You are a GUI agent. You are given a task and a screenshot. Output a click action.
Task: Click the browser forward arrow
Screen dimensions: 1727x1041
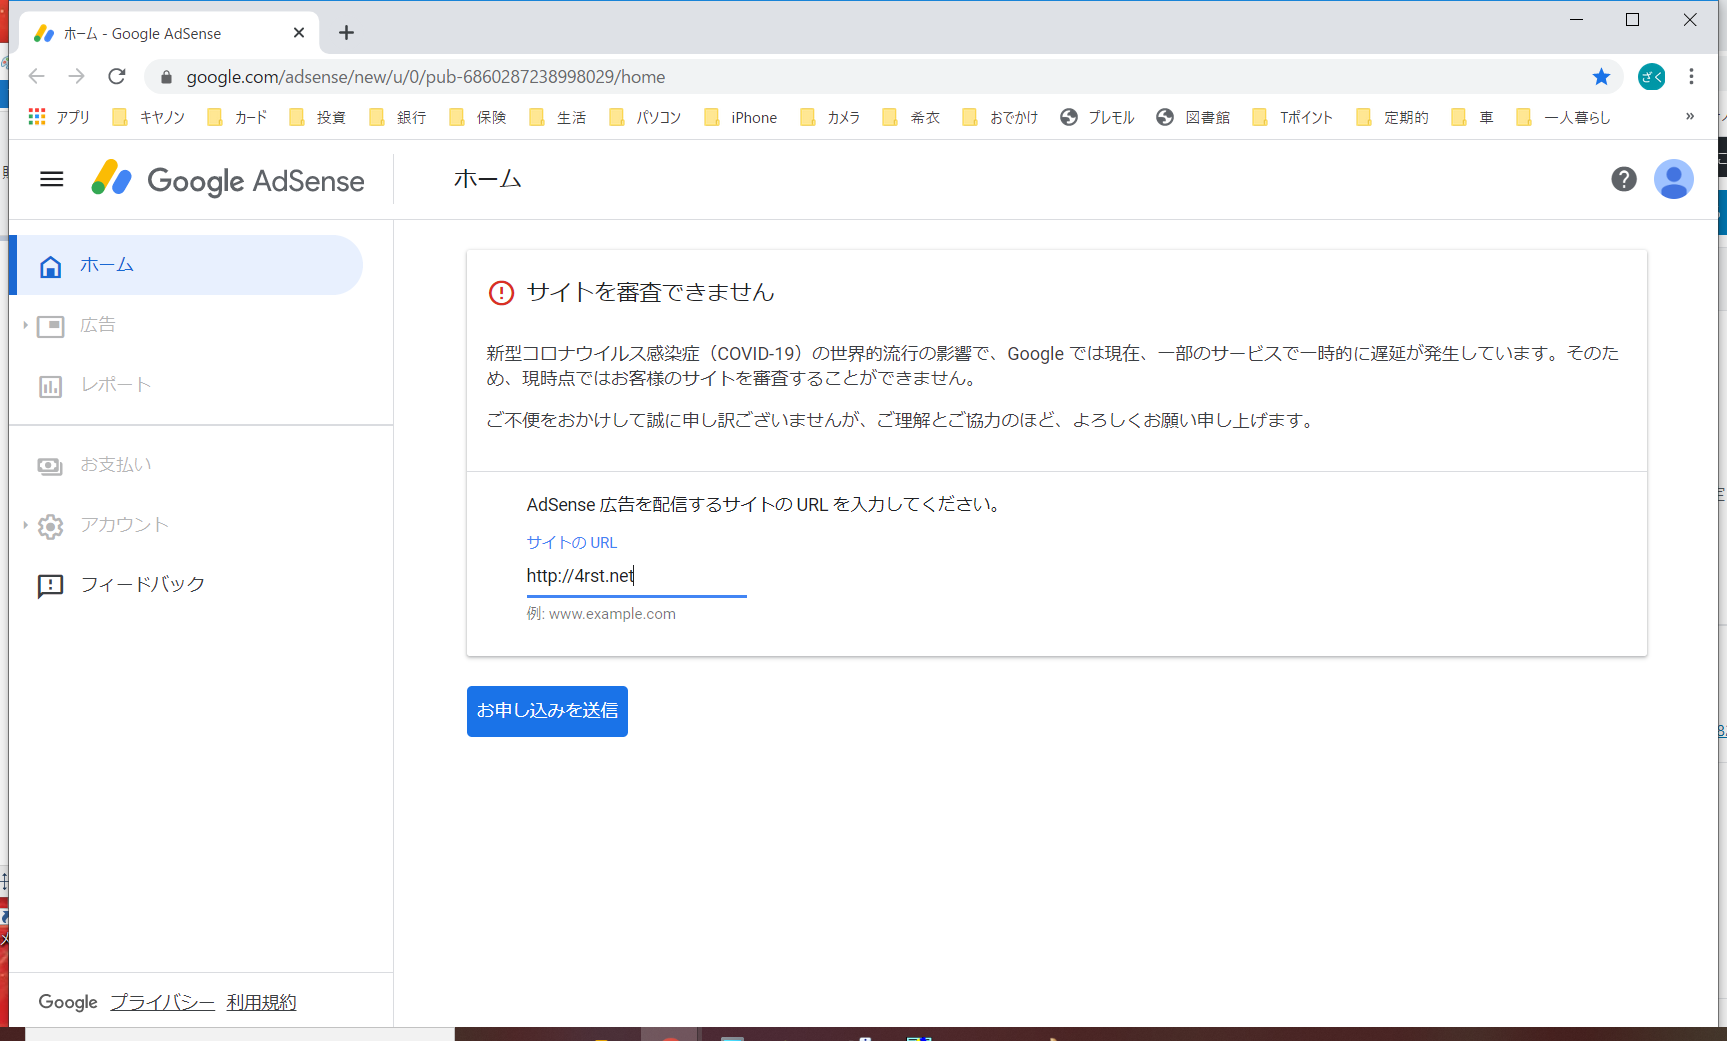77,77
